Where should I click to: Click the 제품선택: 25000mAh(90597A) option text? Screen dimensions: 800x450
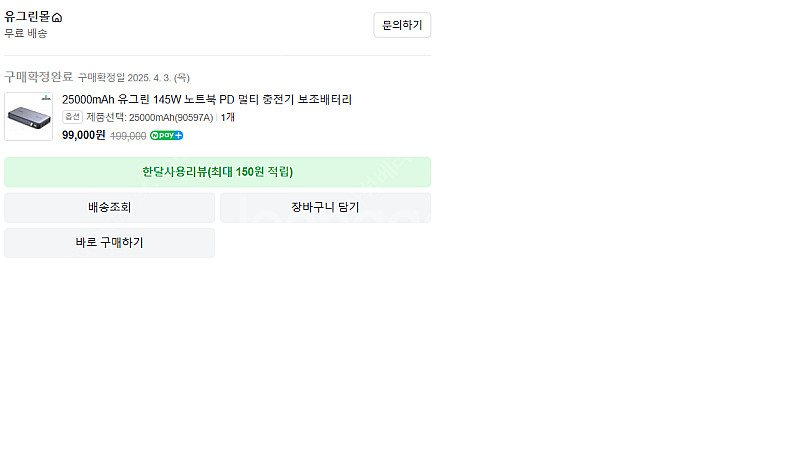pos(149,117)
